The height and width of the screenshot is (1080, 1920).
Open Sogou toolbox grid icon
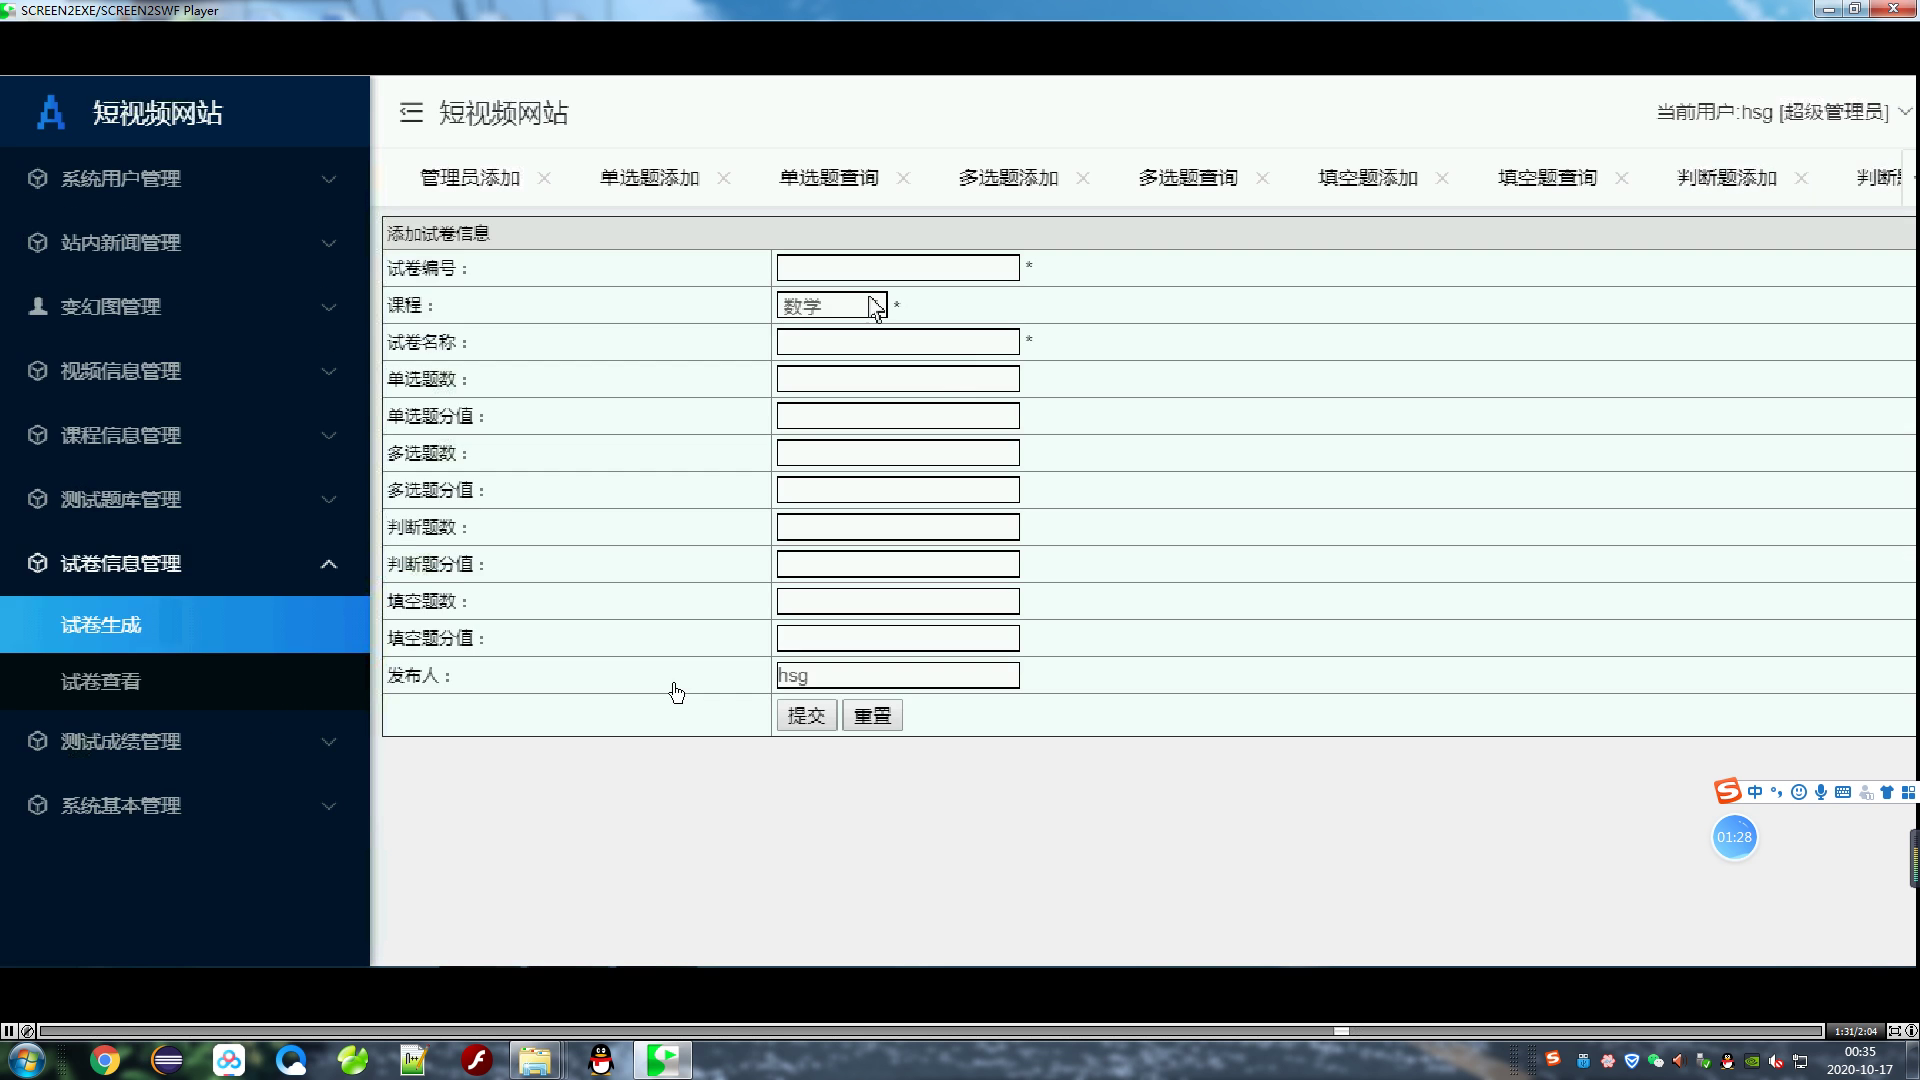(x=1908, y=792)
